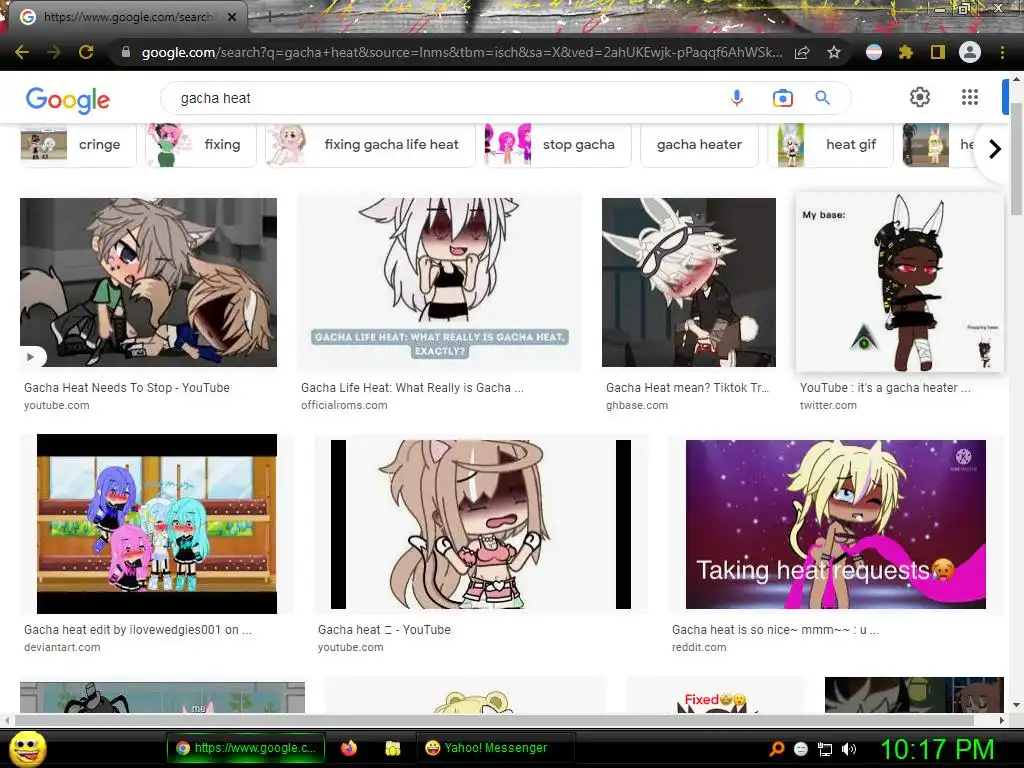This screenshot has width=1024, height=768.
Task: Submit search with the magnifier icon
Action: (x=822, y=98)
